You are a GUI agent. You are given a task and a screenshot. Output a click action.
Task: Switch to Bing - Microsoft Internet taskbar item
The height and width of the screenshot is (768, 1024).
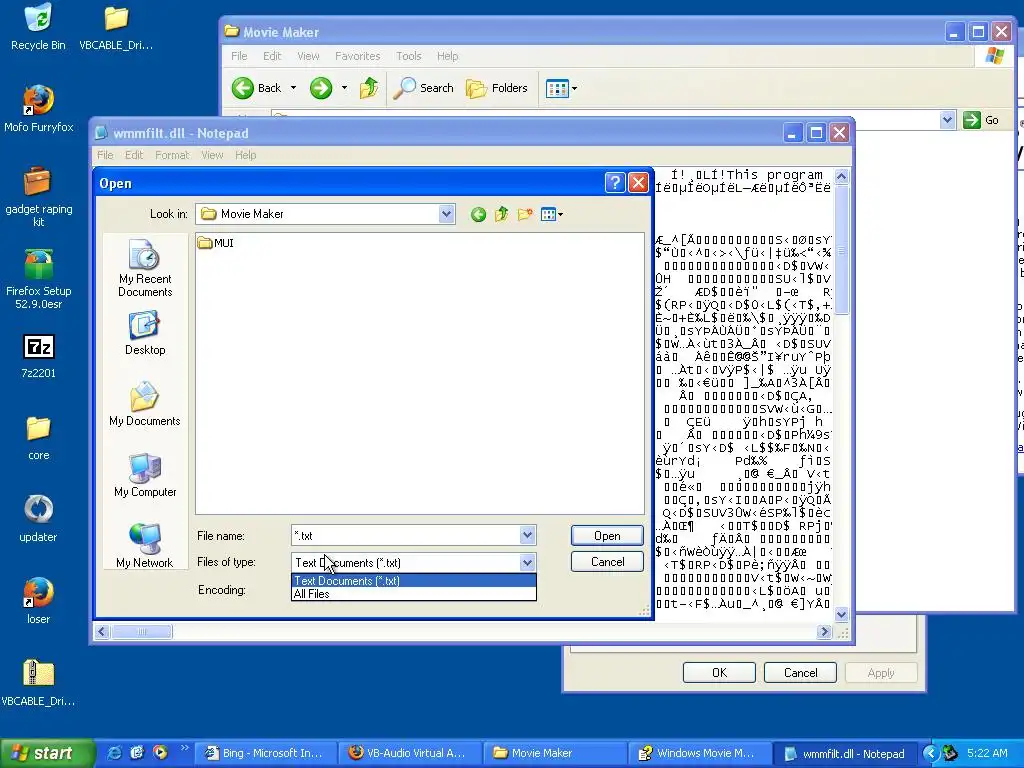coord(266,753)
